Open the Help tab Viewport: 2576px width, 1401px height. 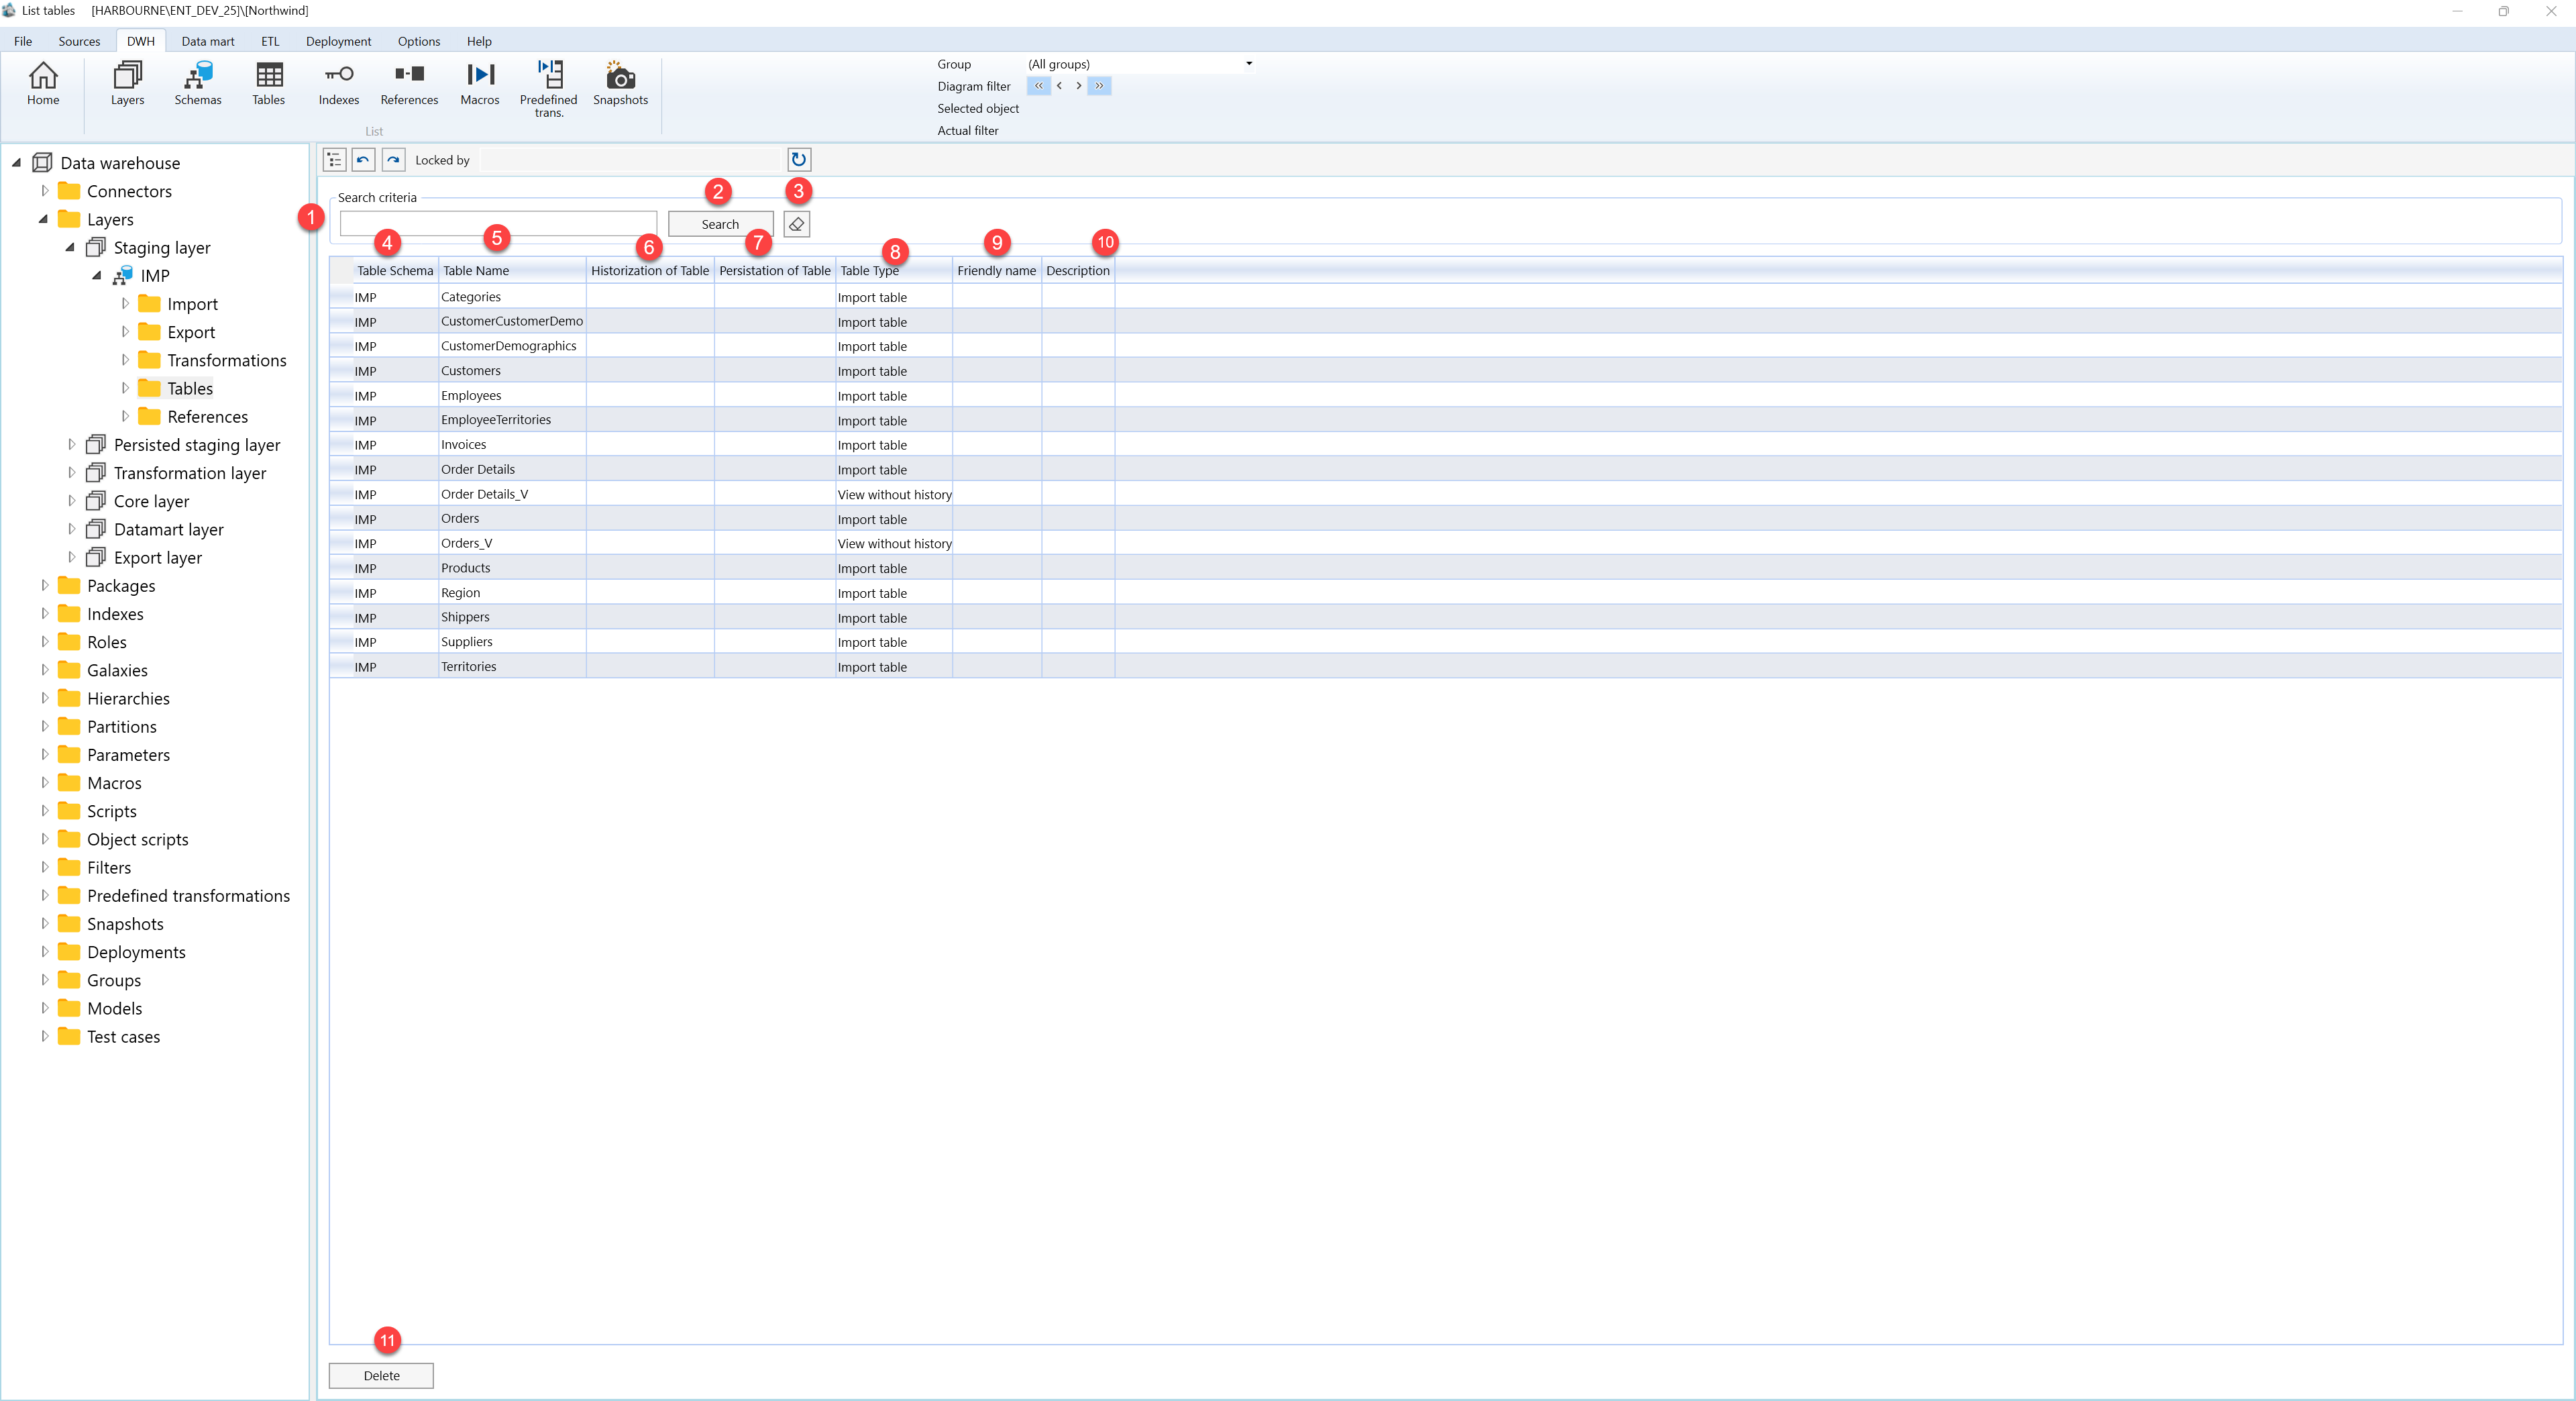(x=479, y=41)
